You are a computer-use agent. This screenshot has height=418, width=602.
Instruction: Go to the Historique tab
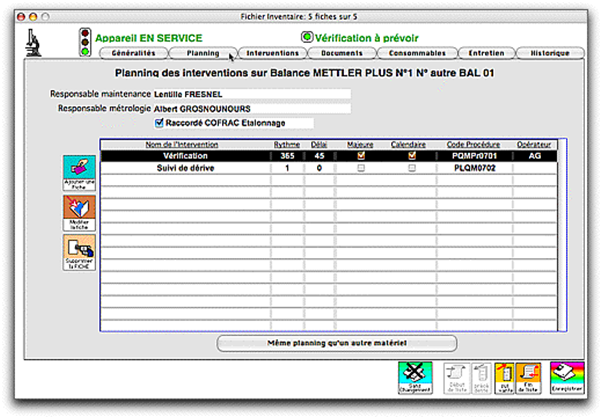click(550, 52)
